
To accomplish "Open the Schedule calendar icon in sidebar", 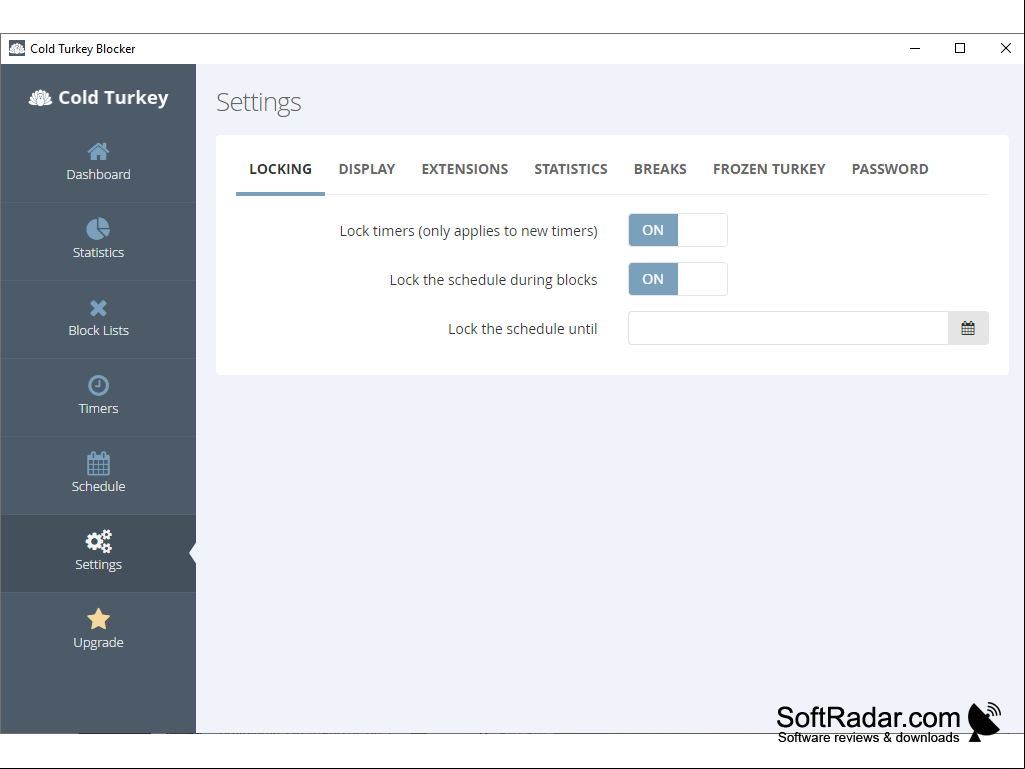I will pyautogui.click(x=98, y=463).
